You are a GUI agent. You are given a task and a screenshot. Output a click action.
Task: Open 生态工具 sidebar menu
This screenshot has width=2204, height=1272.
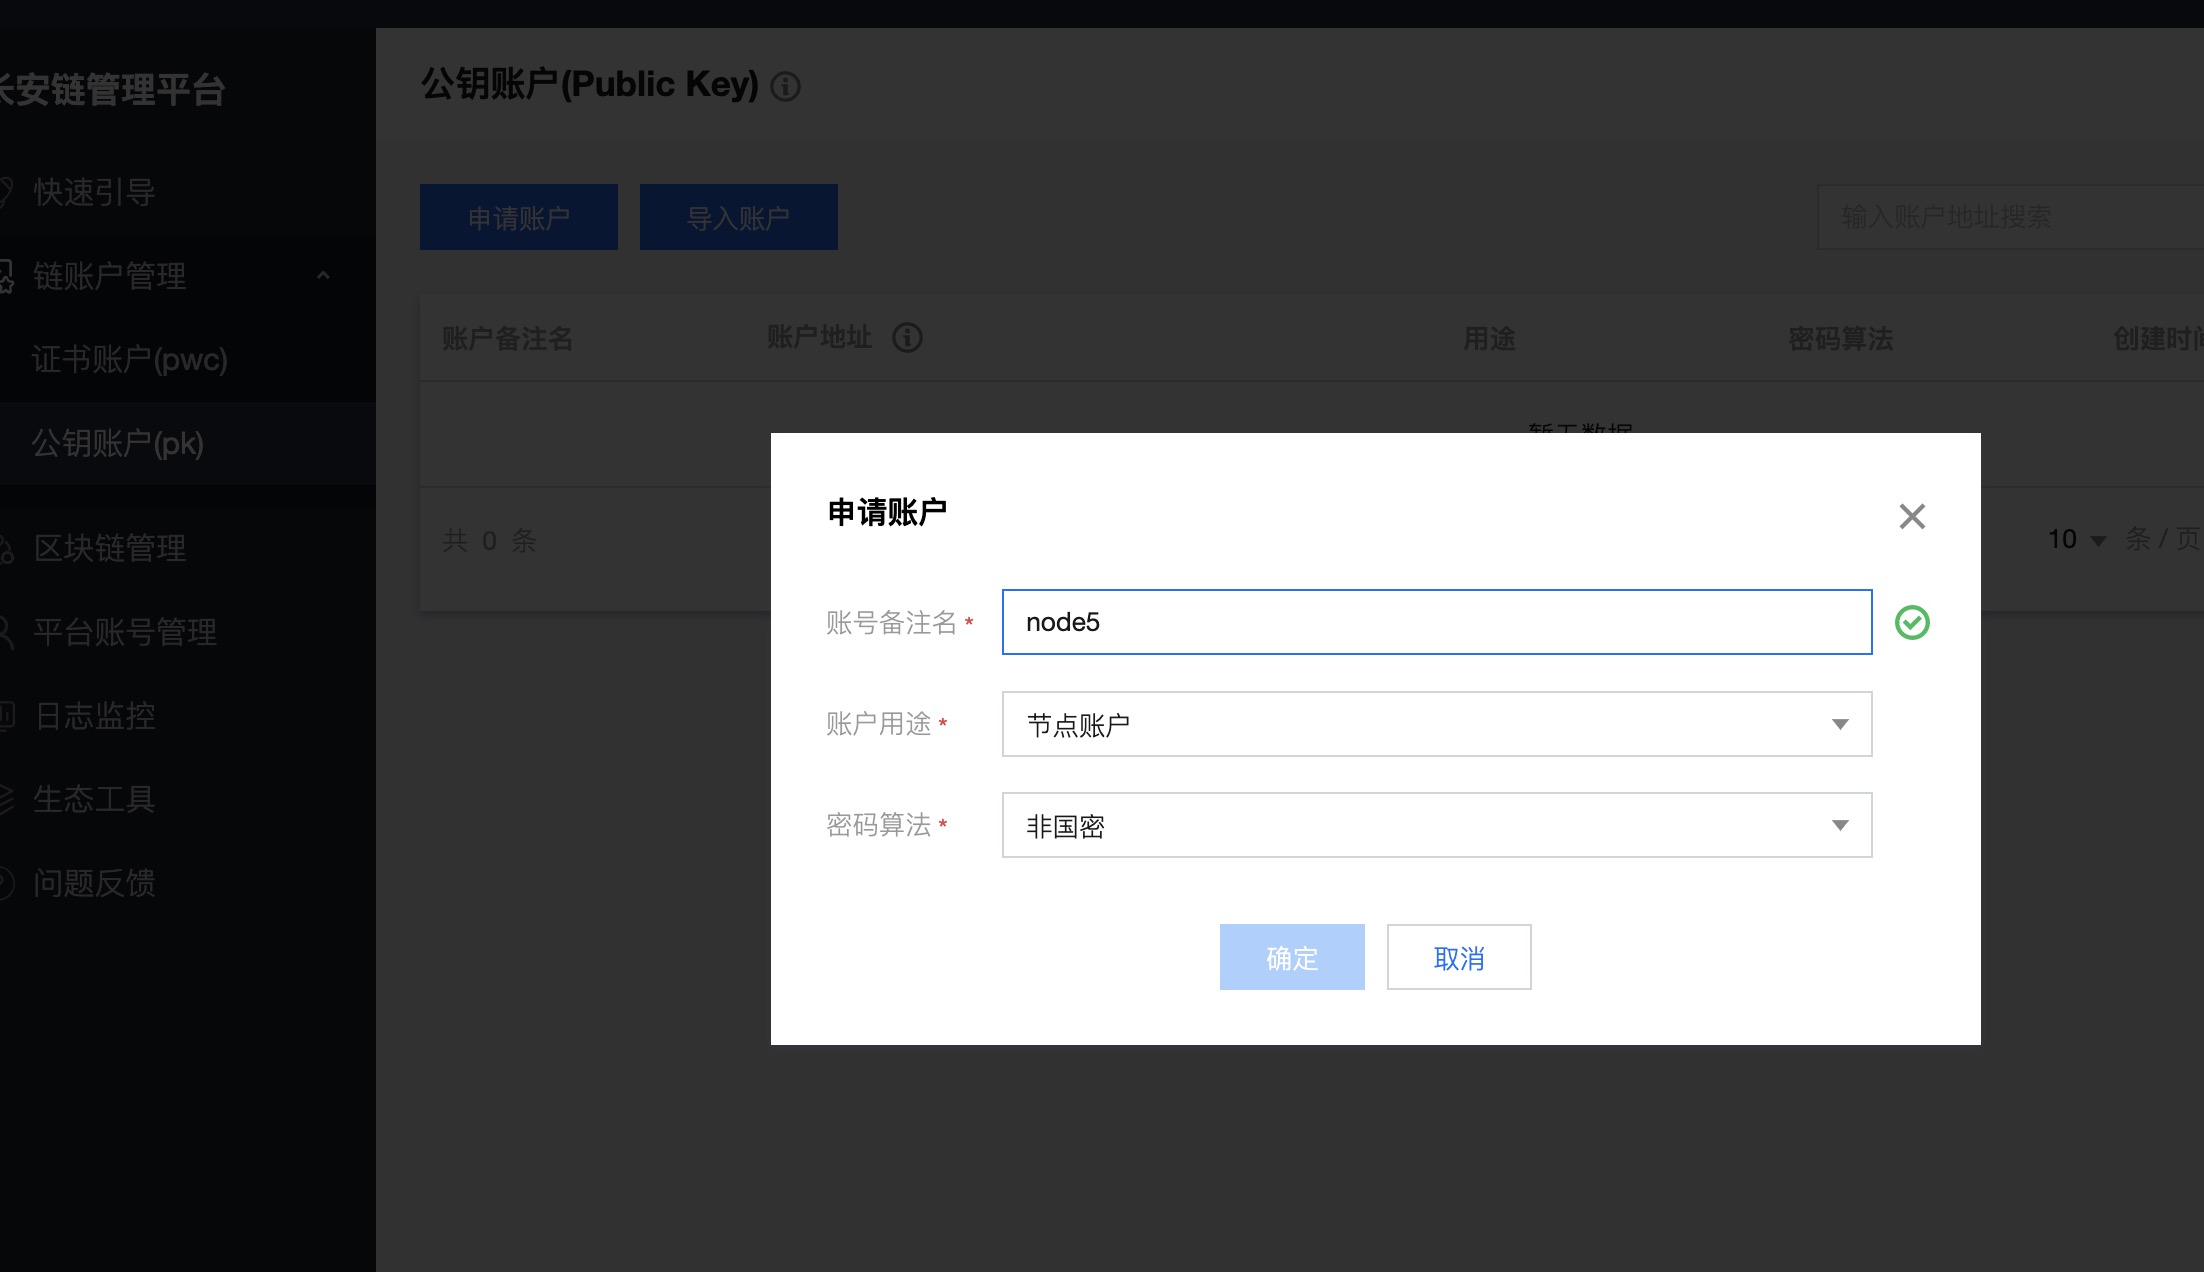[94, 799]
